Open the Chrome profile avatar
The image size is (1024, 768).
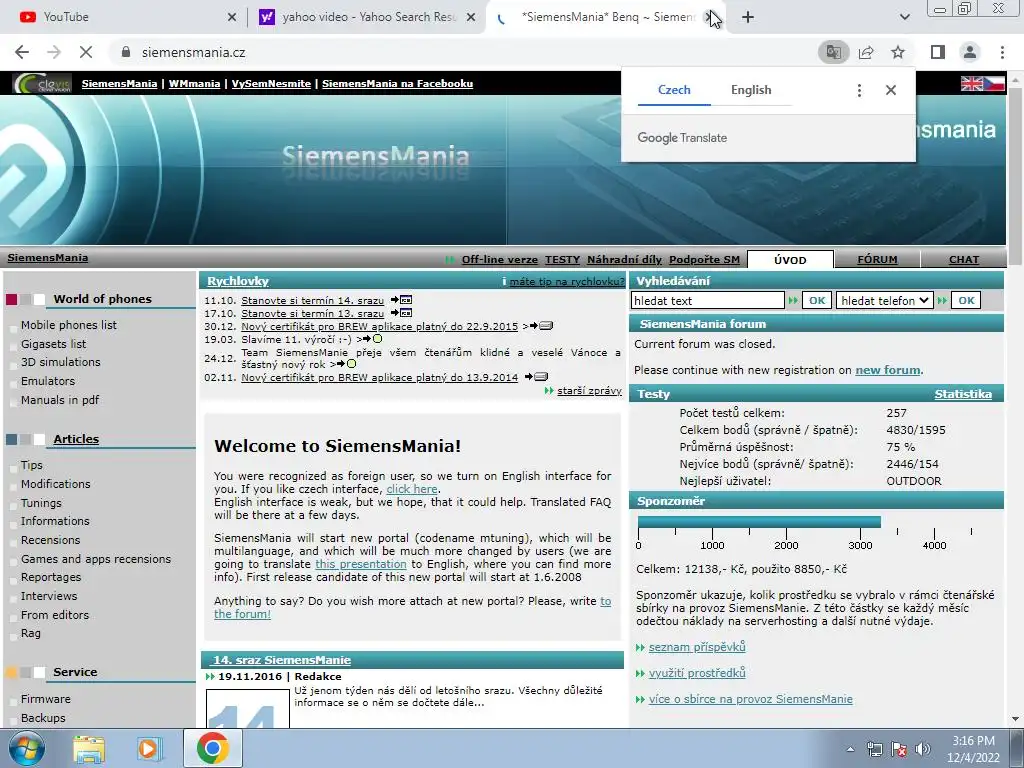(x=970, y=52)
